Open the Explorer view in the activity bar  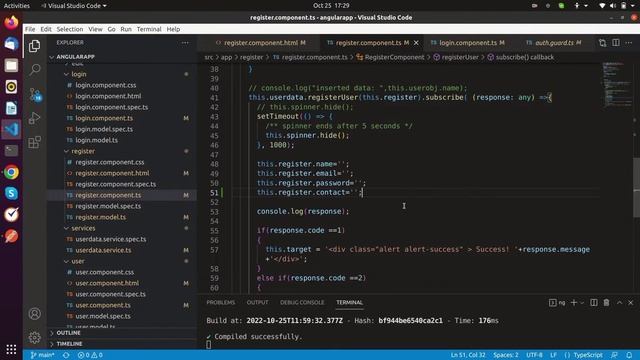tap(35, 46)
